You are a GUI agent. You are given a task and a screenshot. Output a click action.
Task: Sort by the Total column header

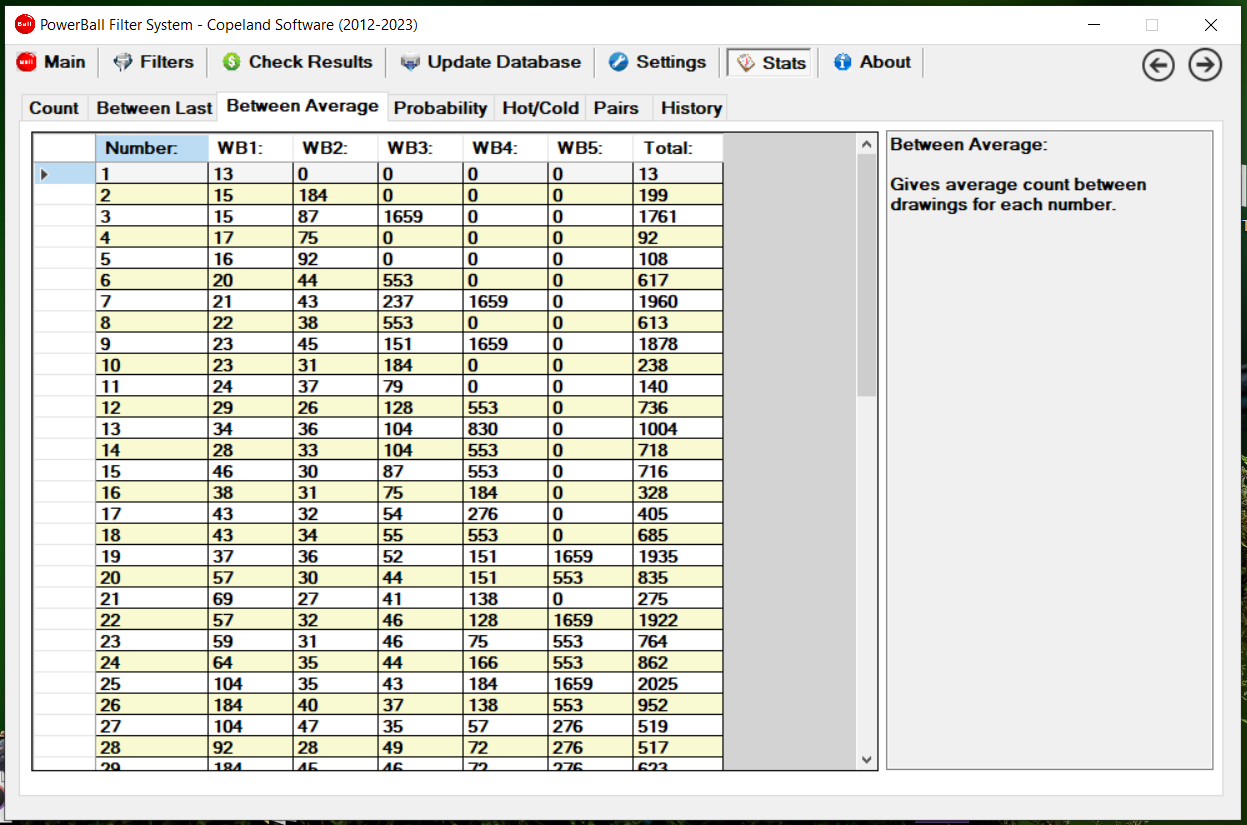(x=677, y=148)
